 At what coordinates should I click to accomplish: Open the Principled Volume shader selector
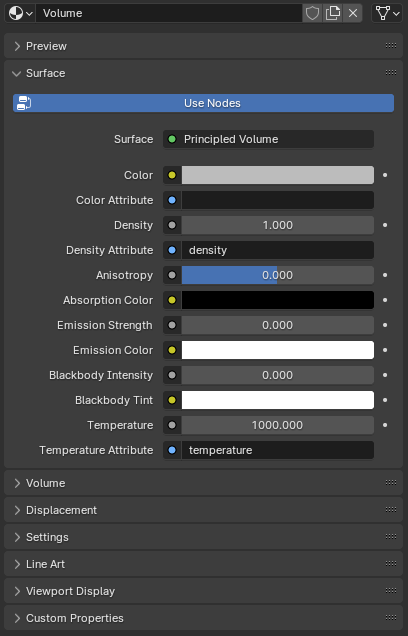pos(268,139)
